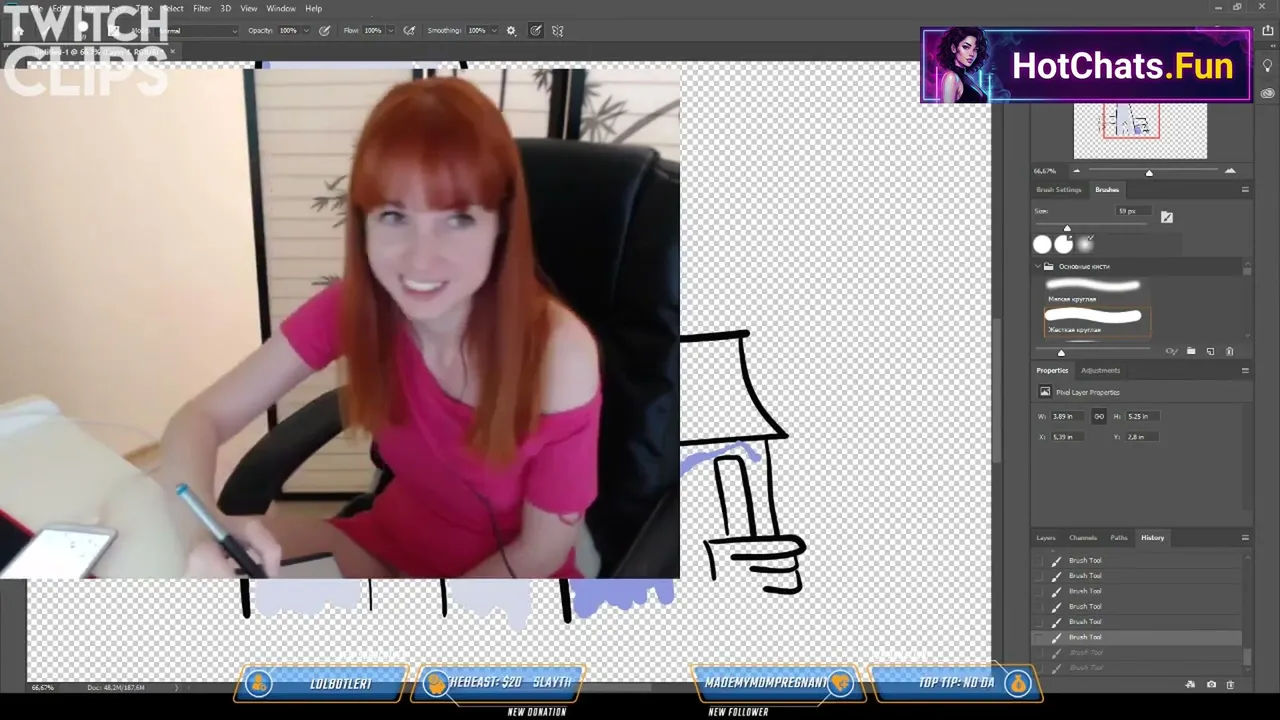Open status bar document info arrow
Viewport: 1280px width, 720px height.
[177, 688]
